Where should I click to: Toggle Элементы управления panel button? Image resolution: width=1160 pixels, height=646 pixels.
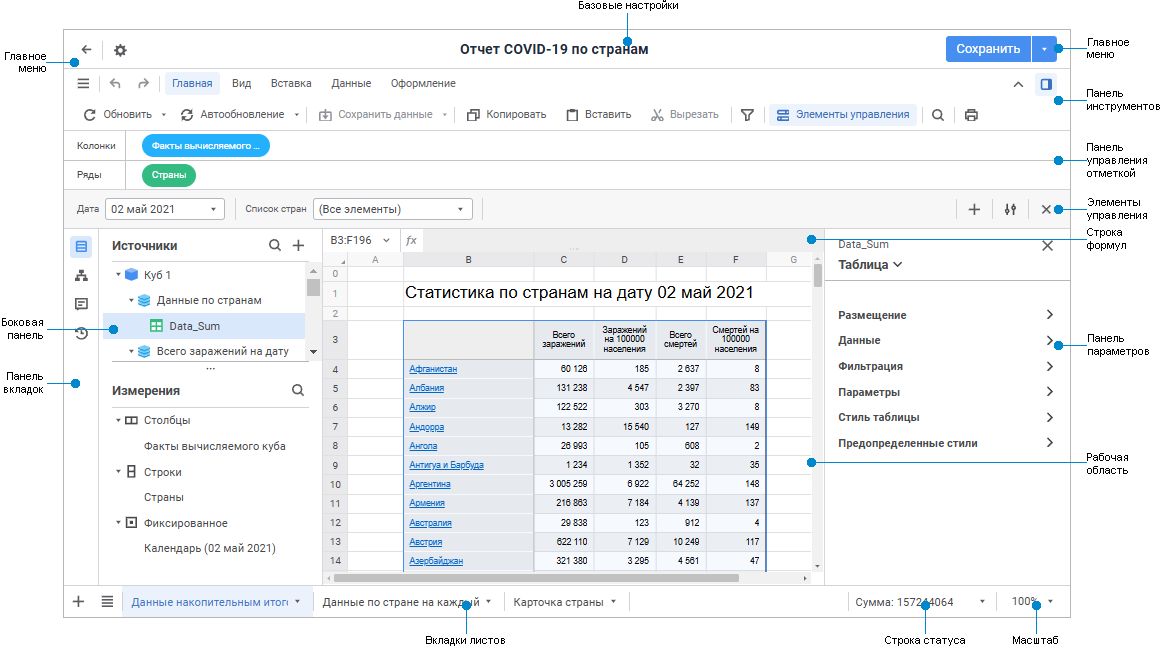[843, 115]
